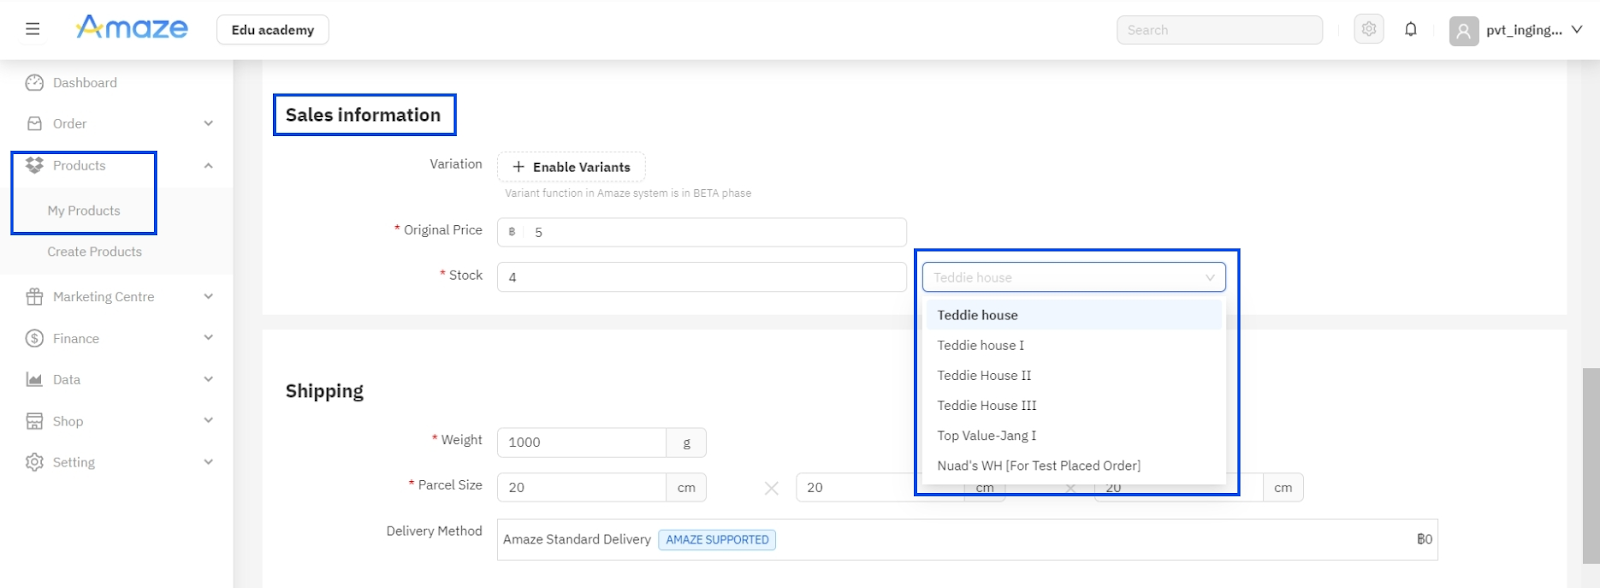Click the Original Price input

coord(702,232)
